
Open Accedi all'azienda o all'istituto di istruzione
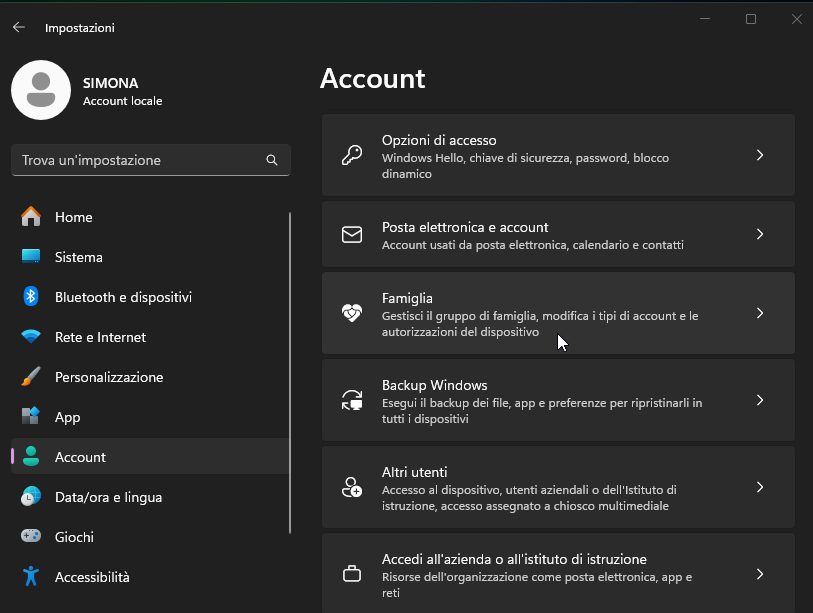[514, 560]
